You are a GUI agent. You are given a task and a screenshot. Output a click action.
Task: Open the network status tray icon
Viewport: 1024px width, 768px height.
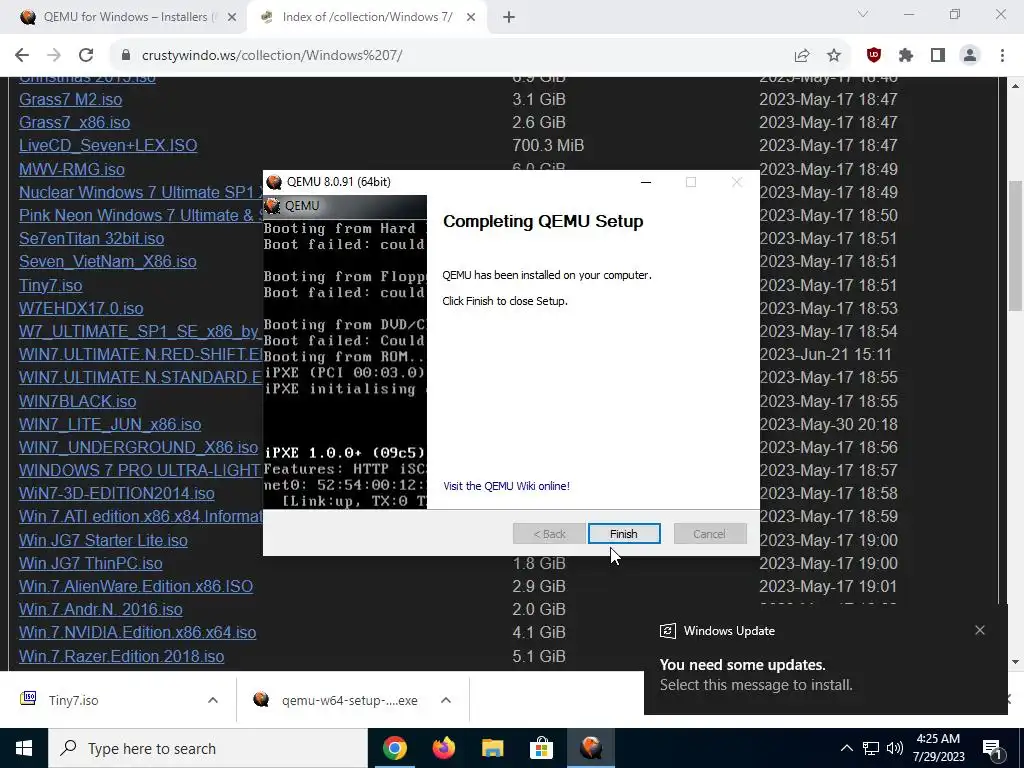871,748
